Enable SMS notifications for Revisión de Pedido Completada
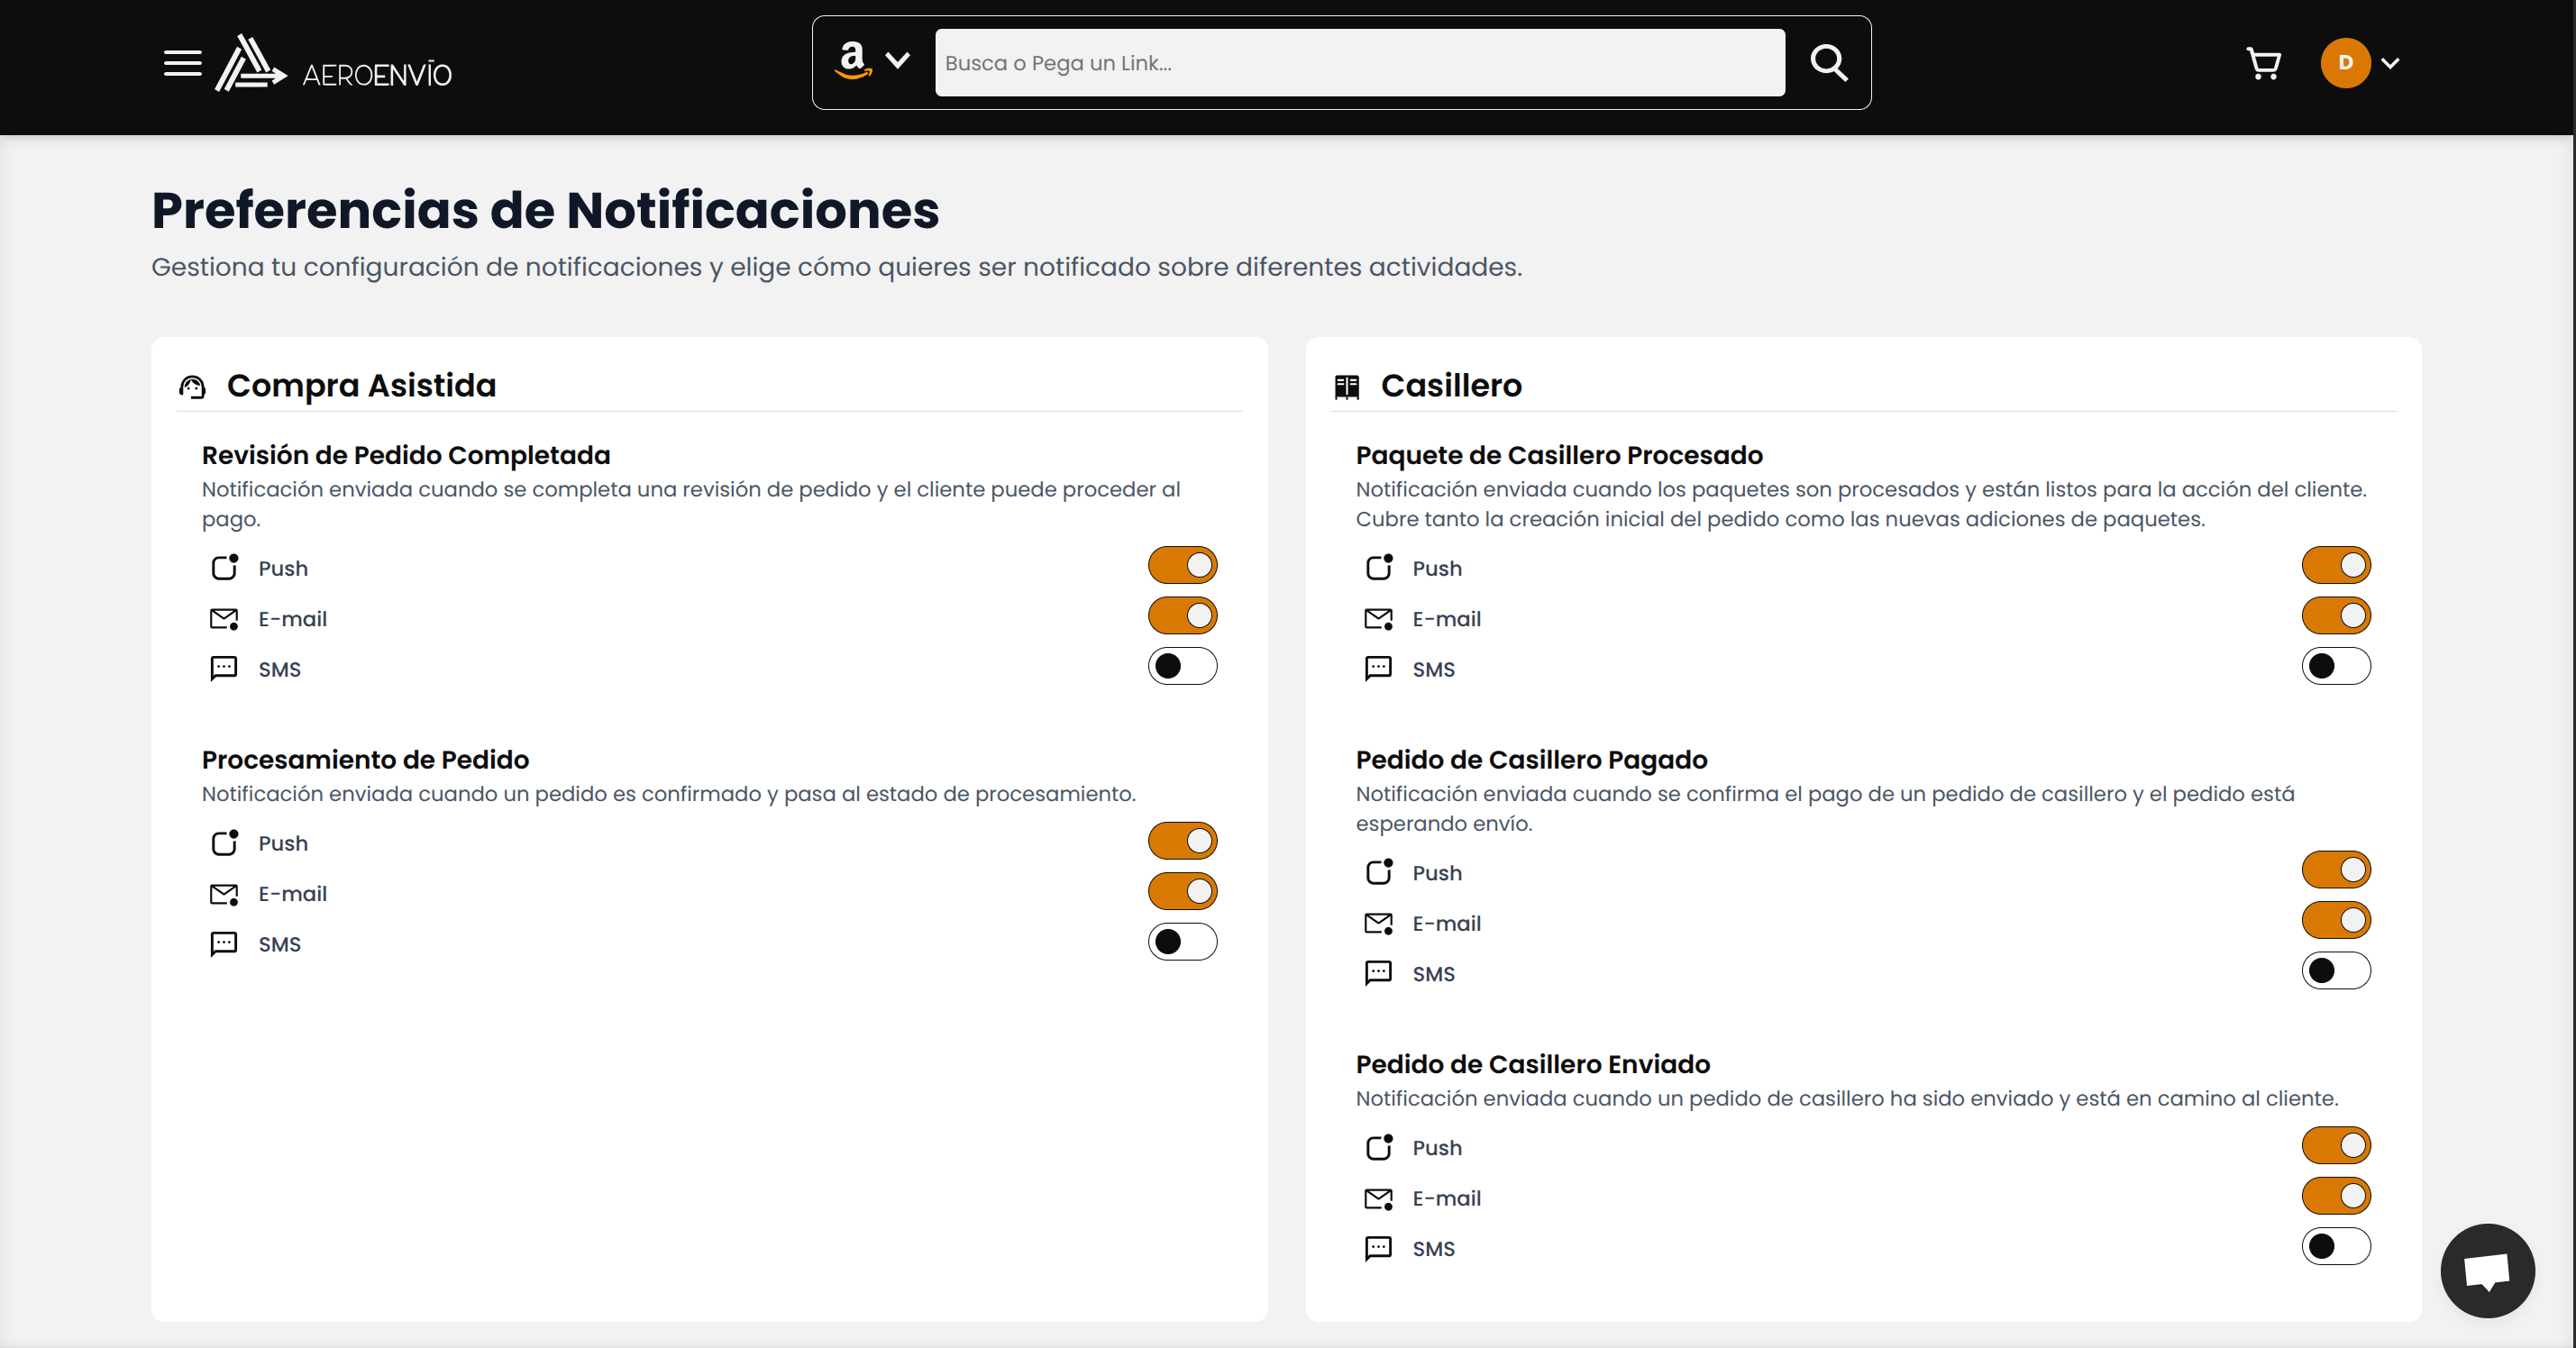Image resolution: width=2576 pixels, height=1348 pixels. [x=1183, y=667]
